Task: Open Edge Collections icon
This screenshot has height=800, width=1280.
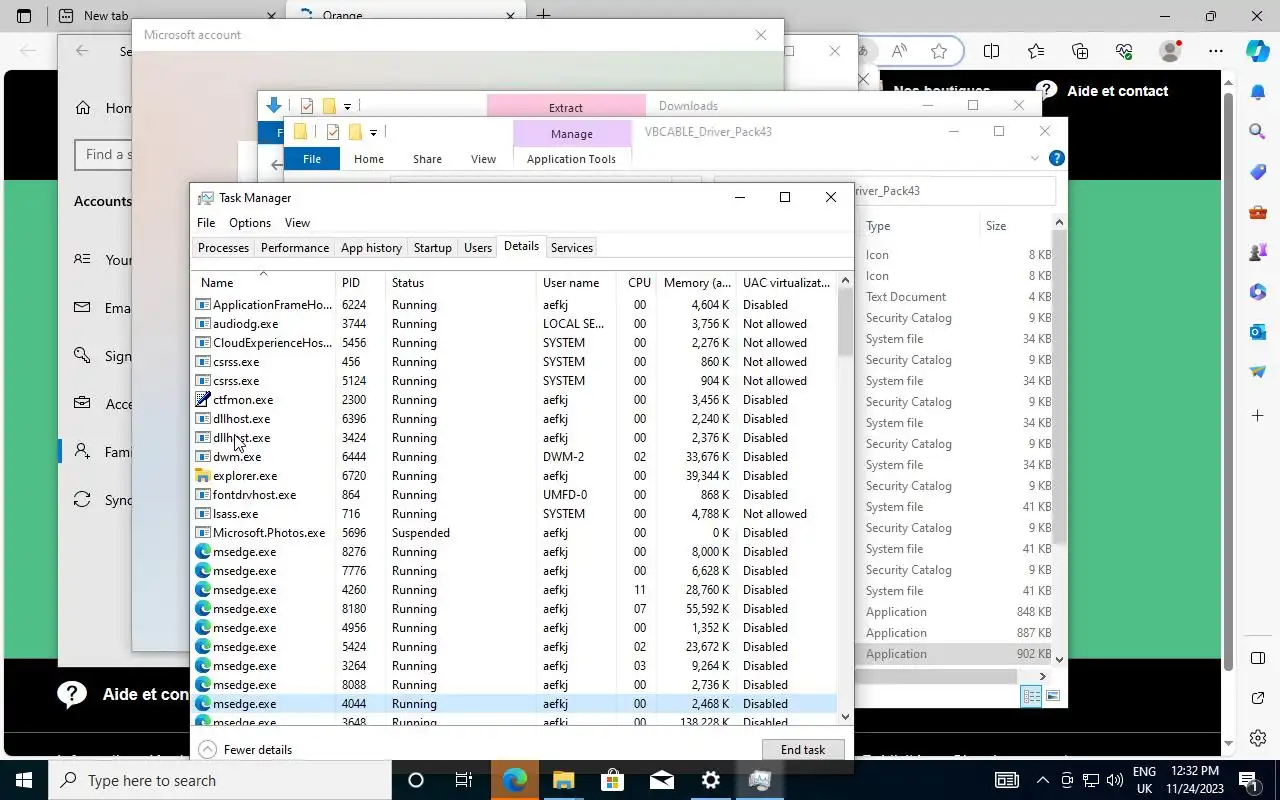Action: (1080, 51)
